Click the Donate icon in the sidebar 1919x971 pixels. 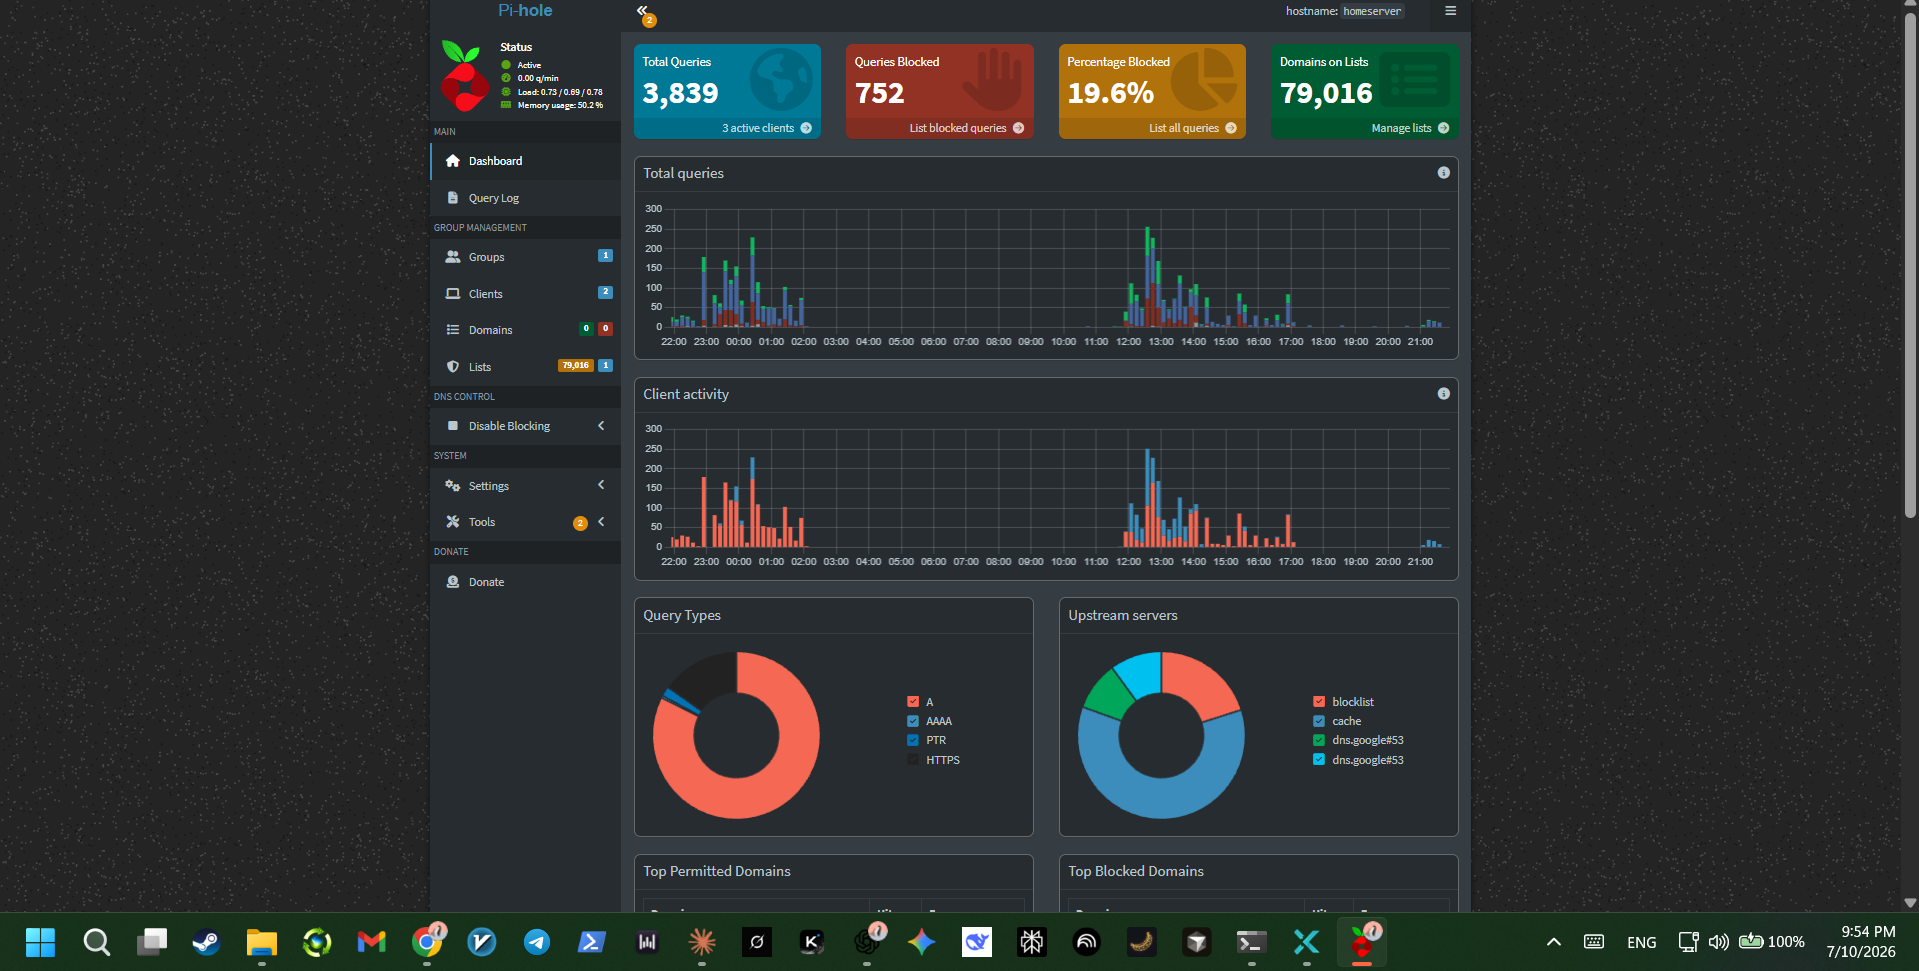(453, 582)
